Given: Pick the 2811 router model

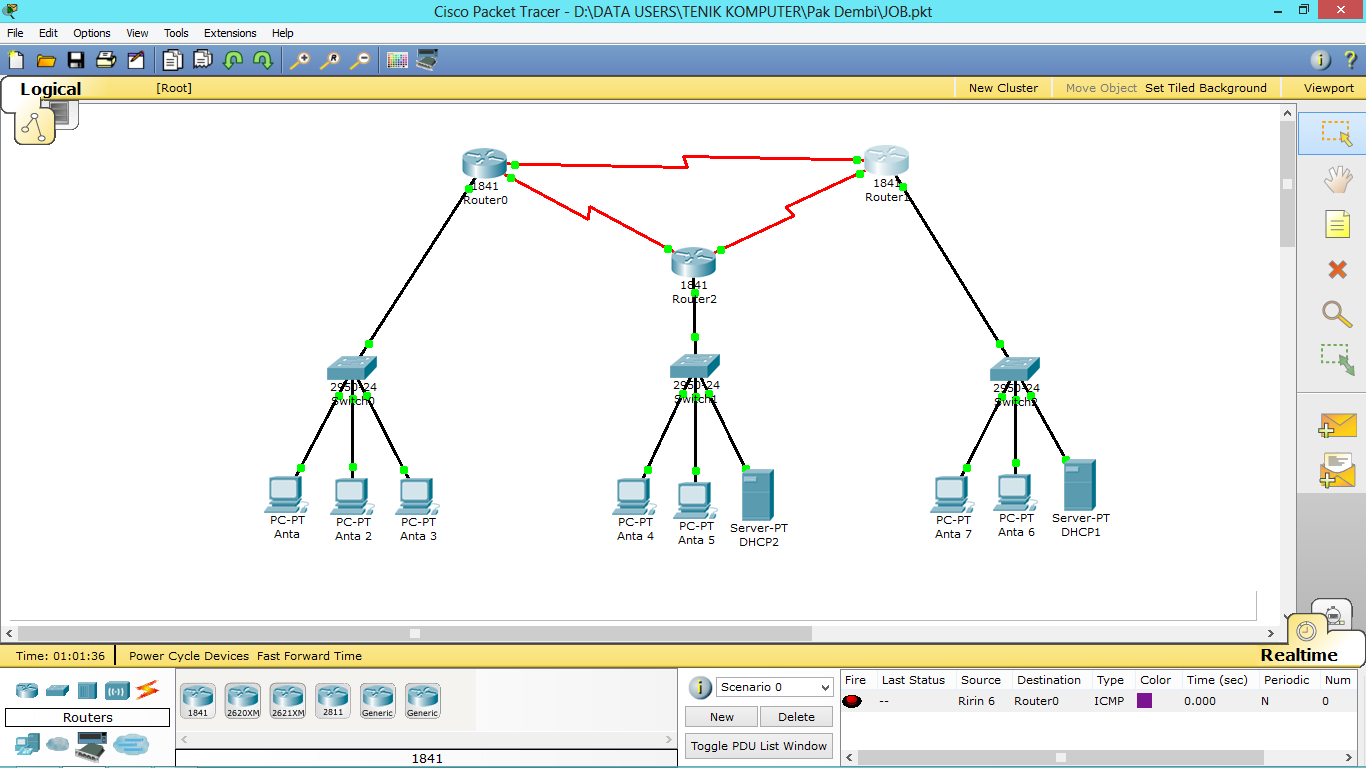Looking at the screenshot, I should pyautogui.click(x=333, y=700).
